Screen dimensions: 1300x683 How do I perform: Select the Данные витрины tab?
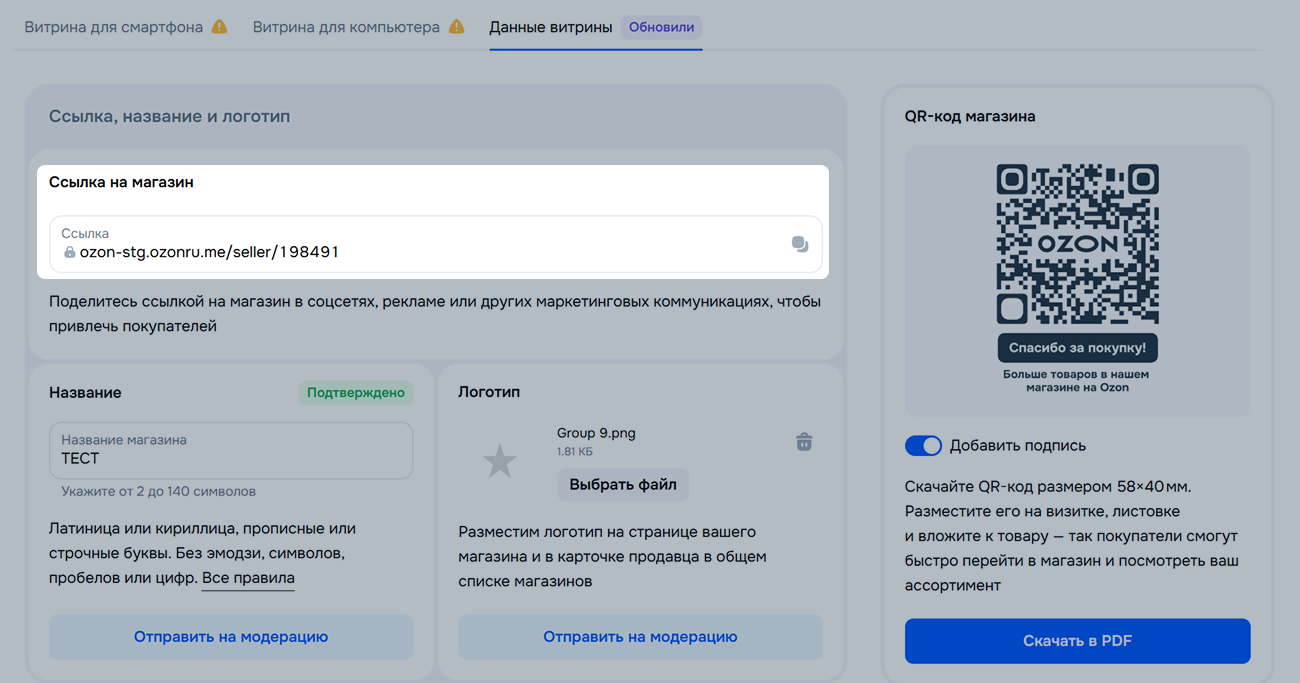(550, 27)
